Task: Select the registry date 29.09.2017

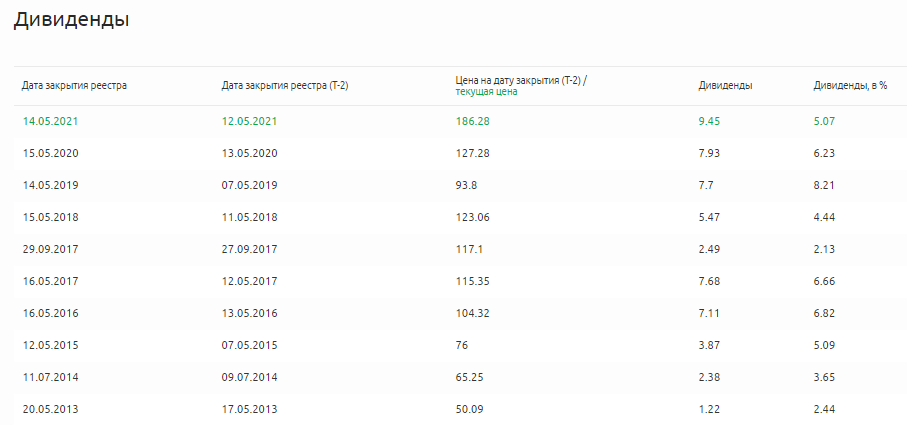Action: point(50,249)
